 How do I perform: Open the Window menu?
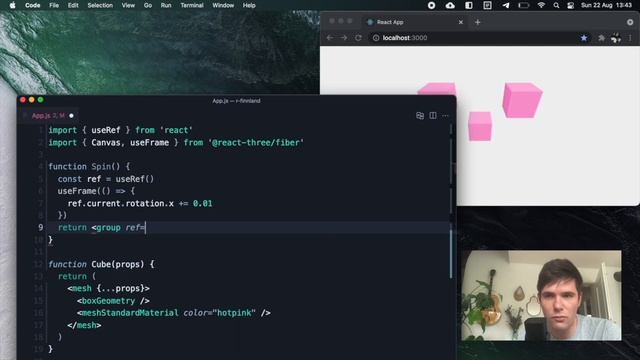(223, 5)
